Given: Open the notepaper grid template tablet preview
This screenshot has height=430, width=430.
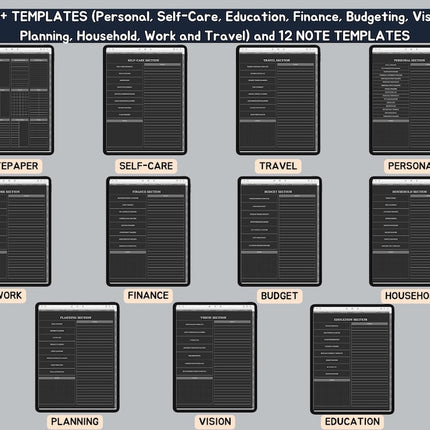Looking at the screenshot, I should coord(27,100).
